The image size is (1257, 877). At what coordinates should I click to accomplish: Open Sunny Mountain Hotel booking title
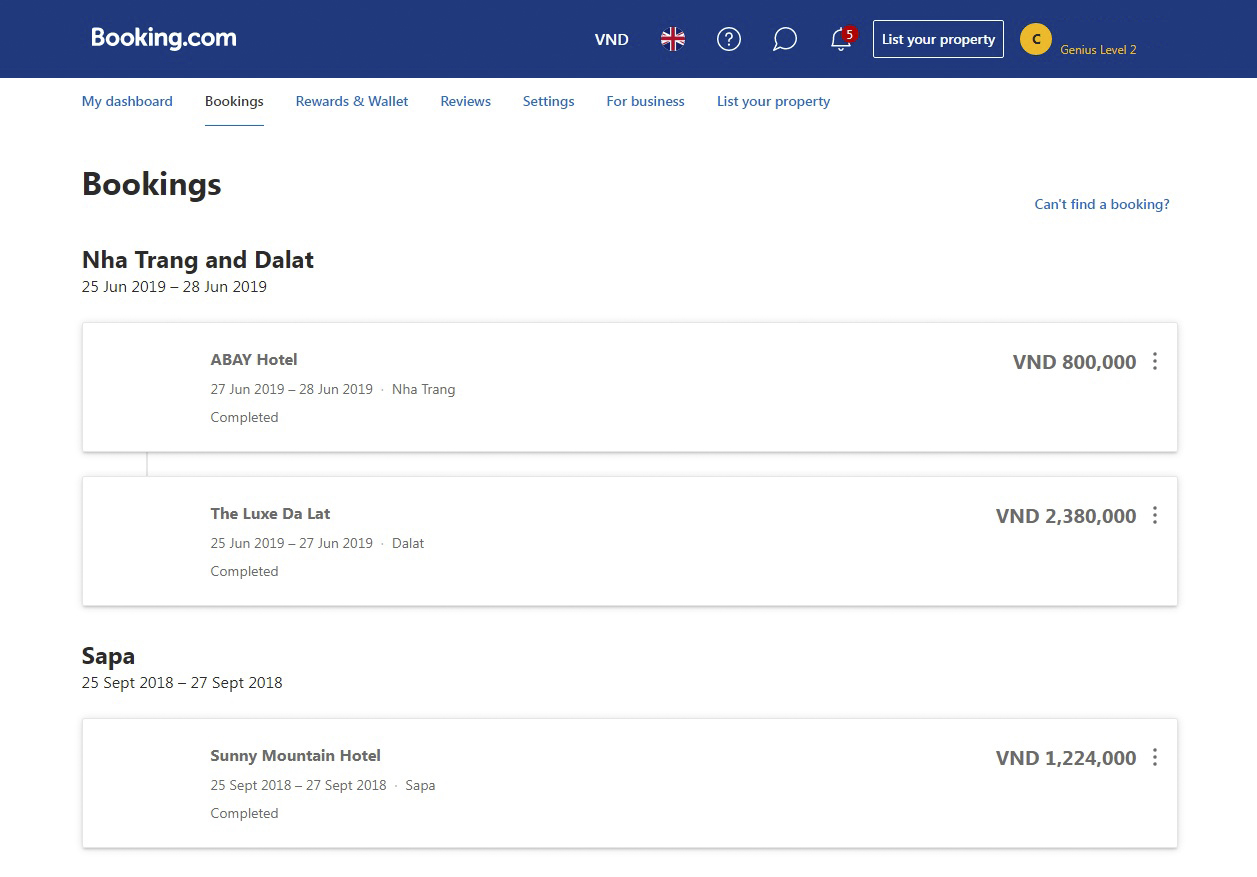[295, 755]
